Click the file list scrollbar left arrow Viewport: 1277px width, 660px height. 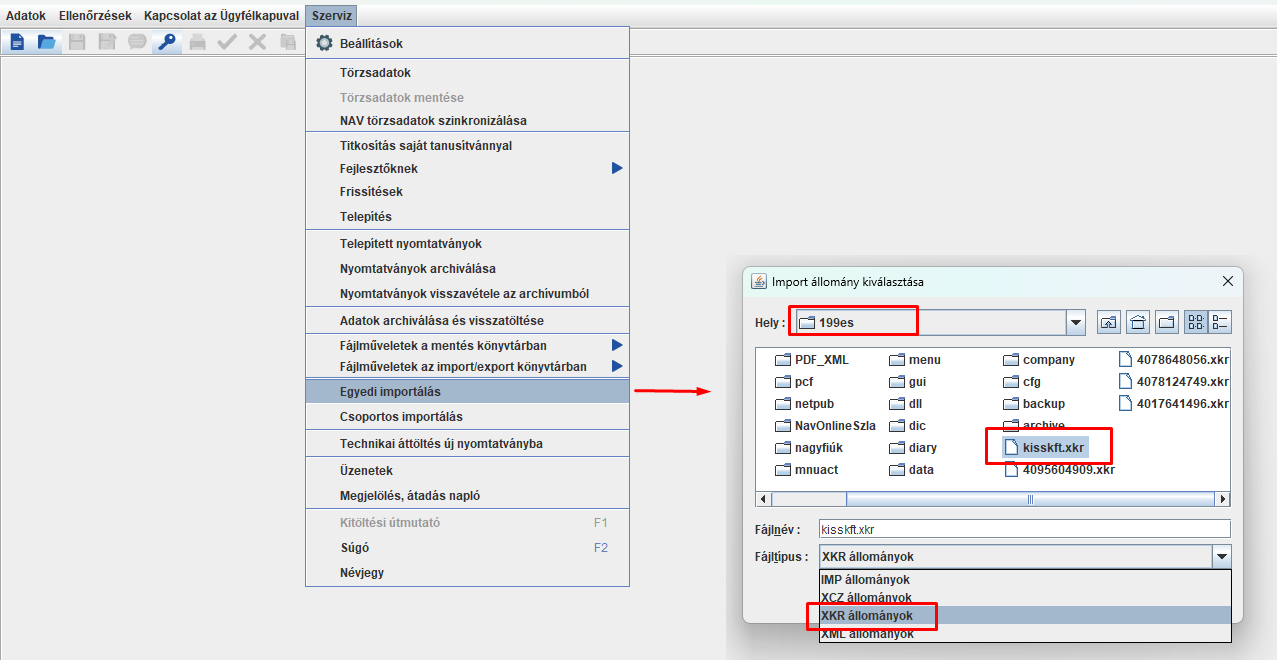[765, 499]
